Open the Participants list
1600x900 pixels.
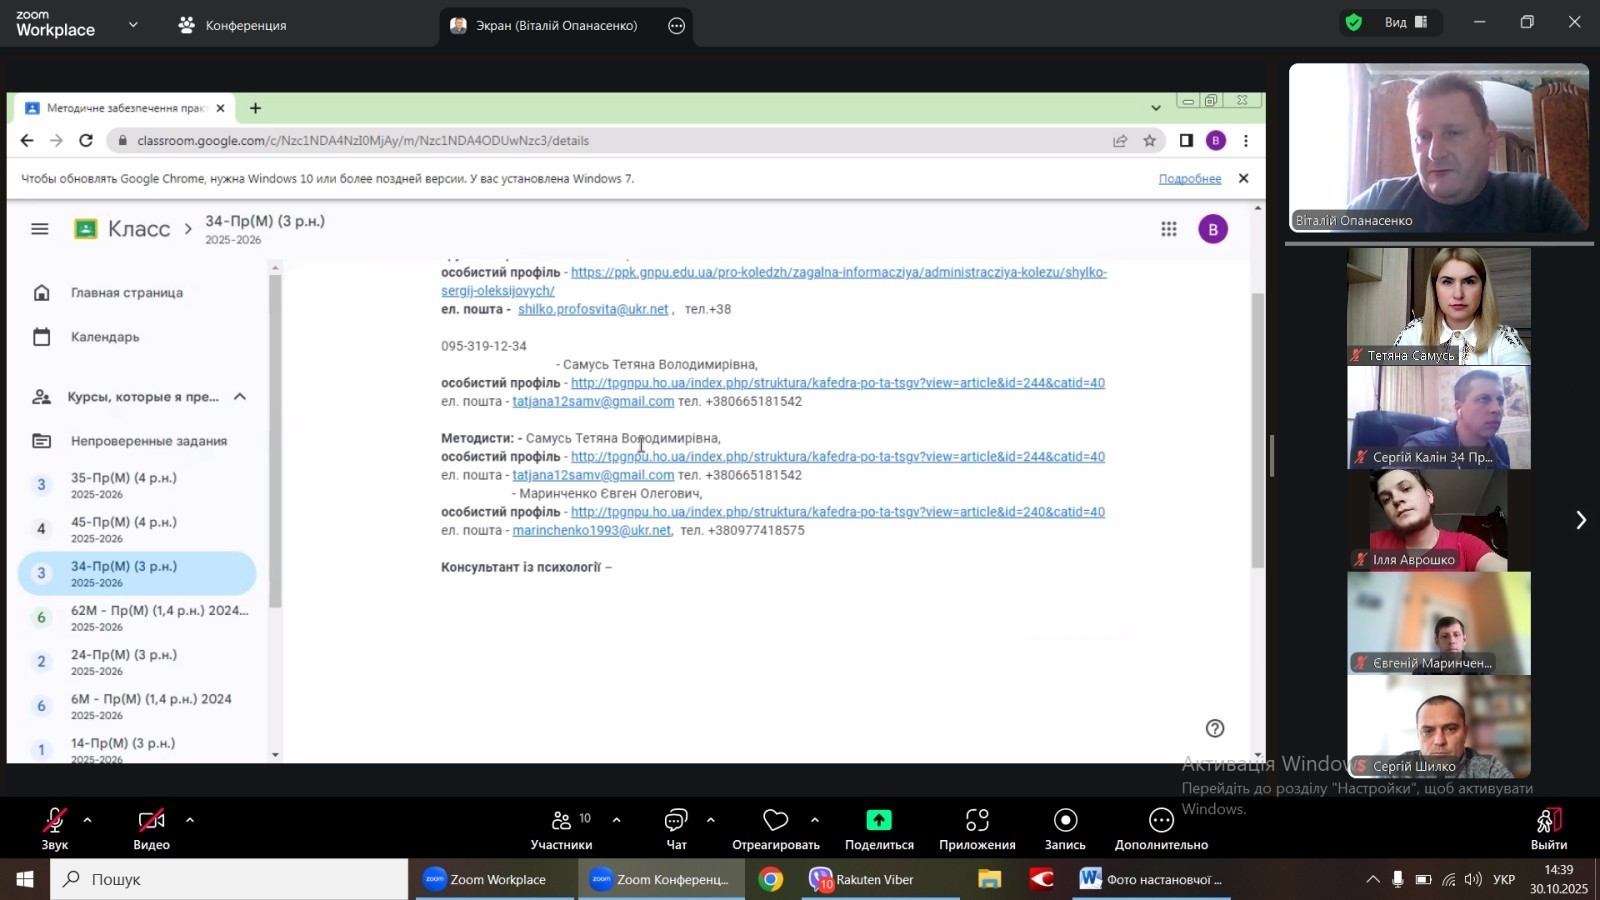pos(561,828)
